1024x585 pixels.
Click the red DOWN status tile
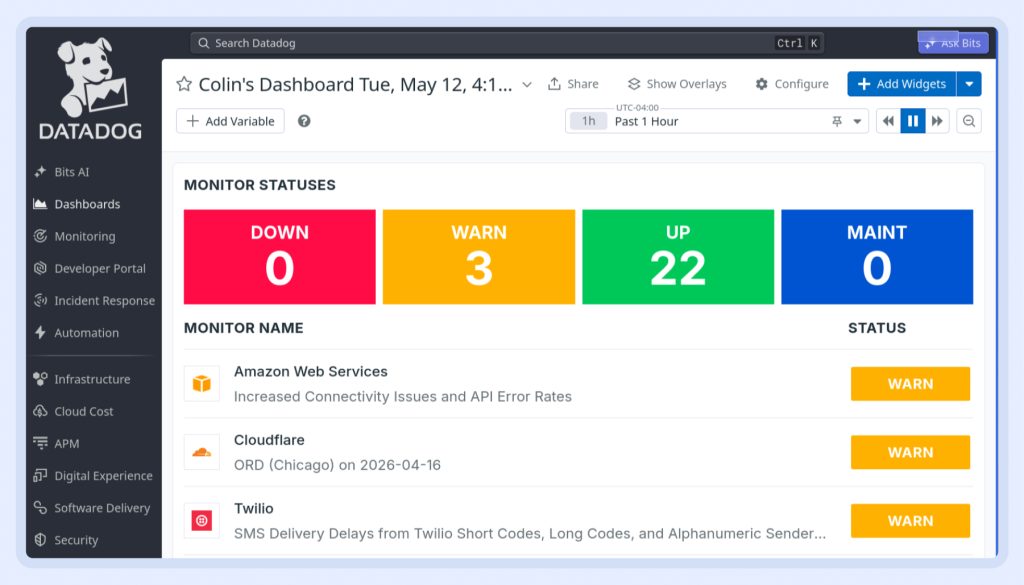(280, 257)
